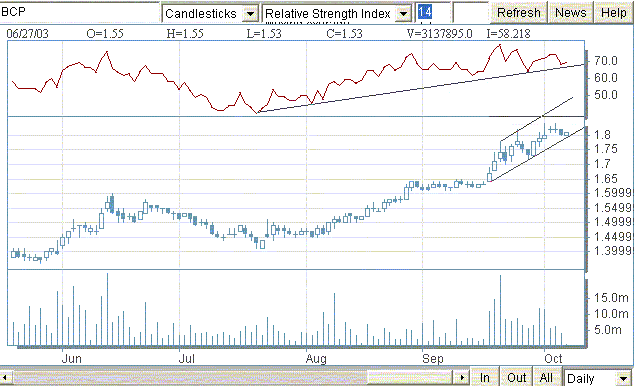This screenshot has width=636, height=386.
Task: Click the indicator period field showing 14
Action: tap(432, 13)
